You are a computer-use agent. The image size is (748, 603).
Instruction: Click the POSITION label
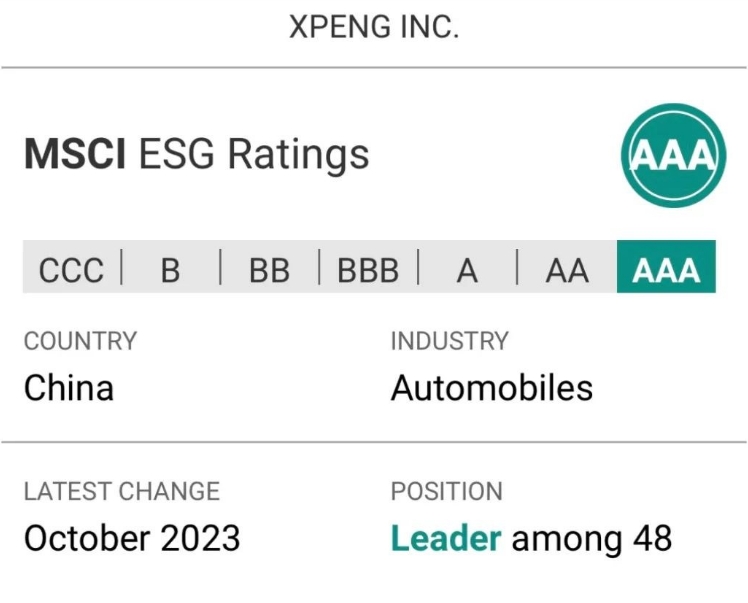[x=447, y=491]
